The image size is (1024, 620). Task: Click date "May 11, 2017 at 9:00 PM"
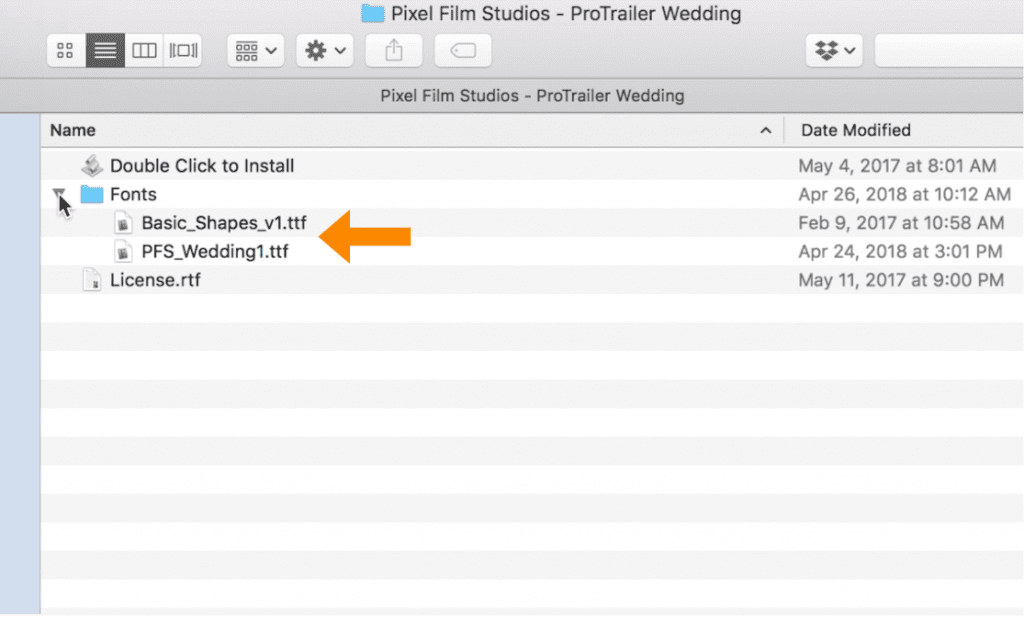901,280
